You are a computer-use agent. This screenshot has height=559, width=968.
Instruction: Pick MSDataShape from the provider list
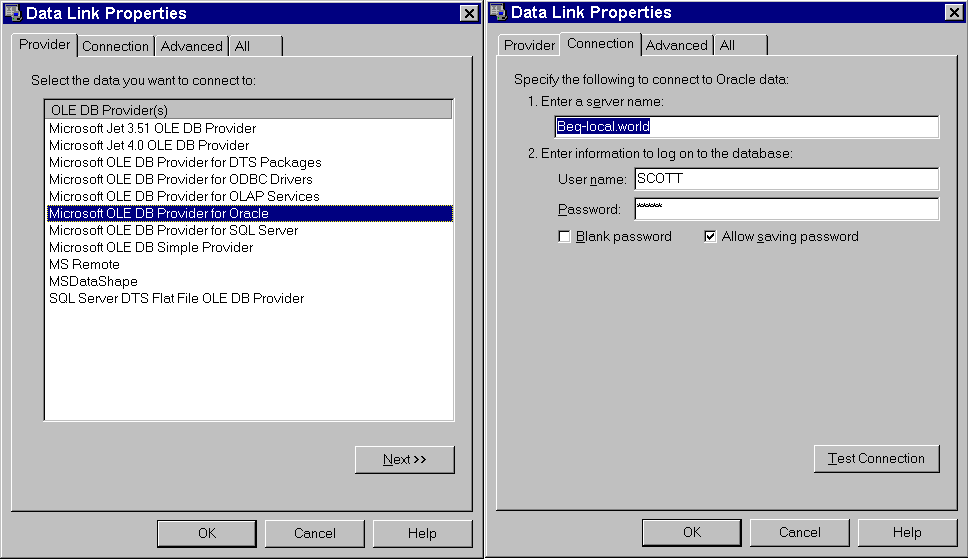93,281
